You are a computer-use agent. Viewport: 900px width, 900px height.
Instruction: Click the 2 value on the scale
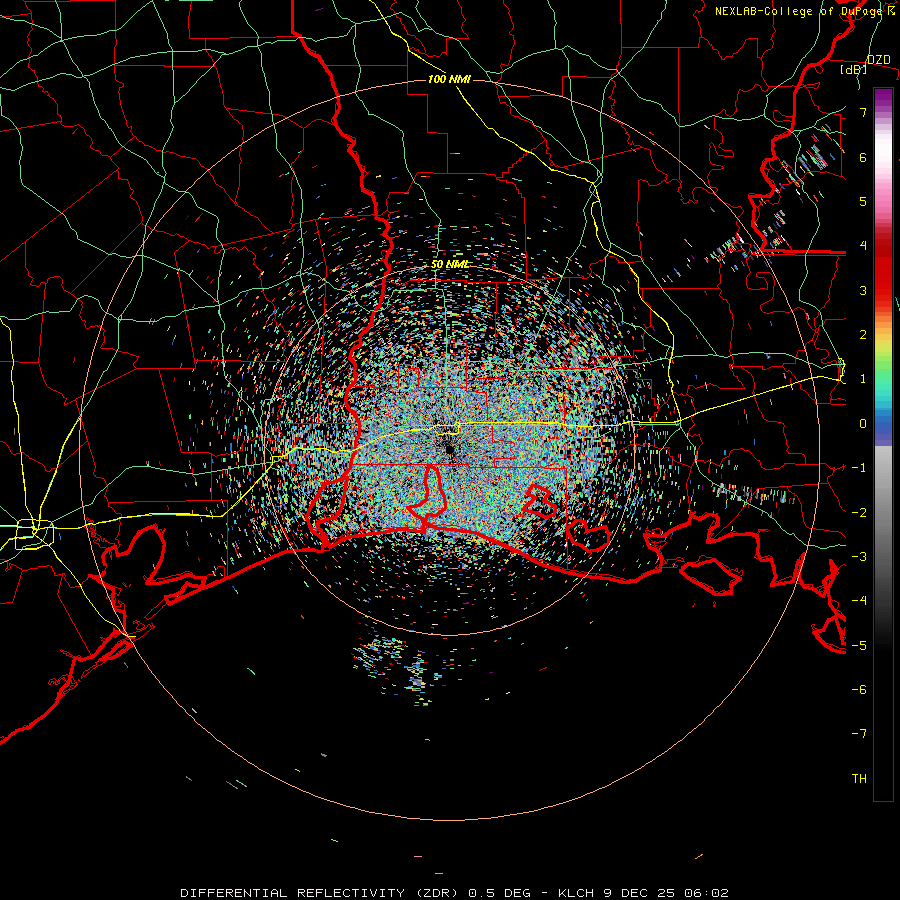[863, 335]
